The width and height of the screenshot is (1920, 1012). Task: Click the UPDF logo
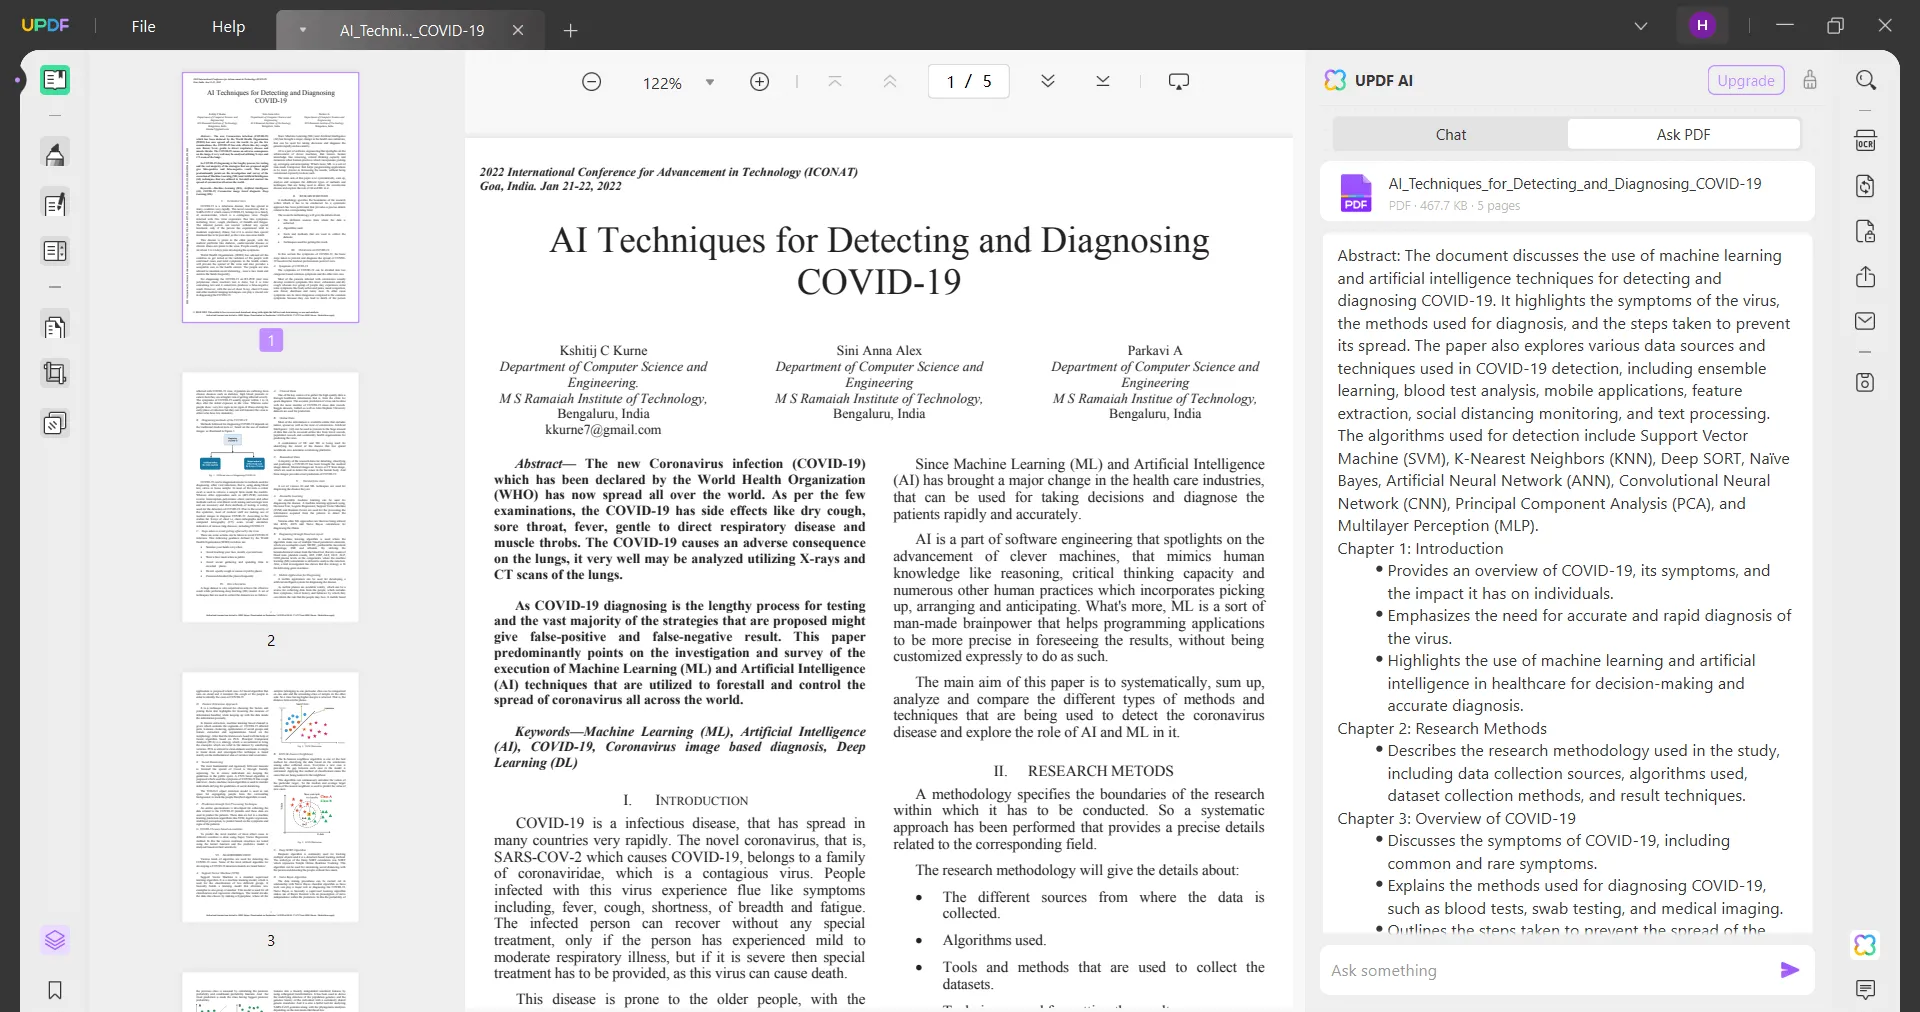[46, 26]
